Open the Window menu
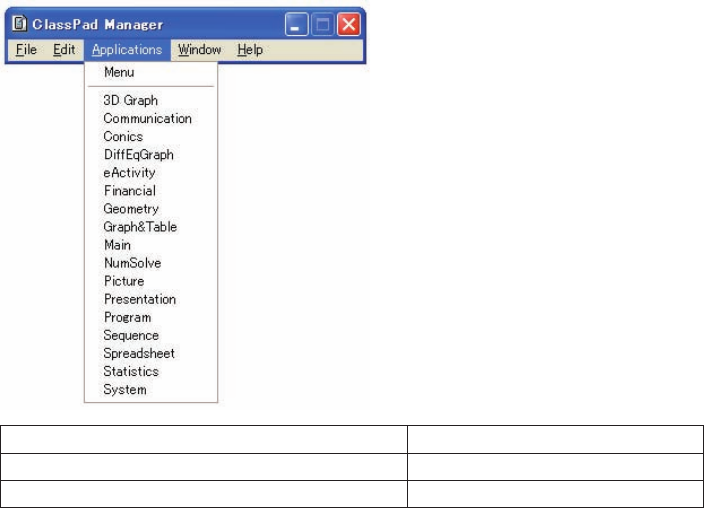Screen dimensions: 704x508 (199, 49)
